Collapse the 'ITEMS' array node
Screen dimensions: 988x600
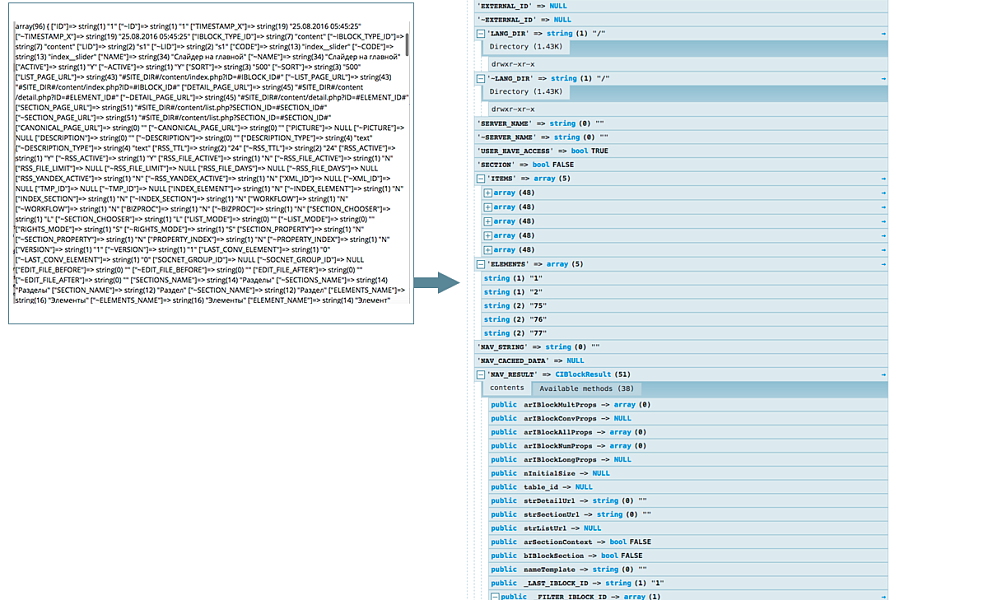point(479,177)
